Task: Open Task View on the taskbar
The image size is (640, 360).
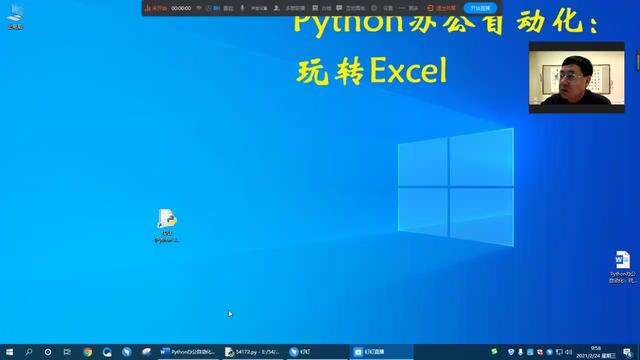Action: click(67, 352)
